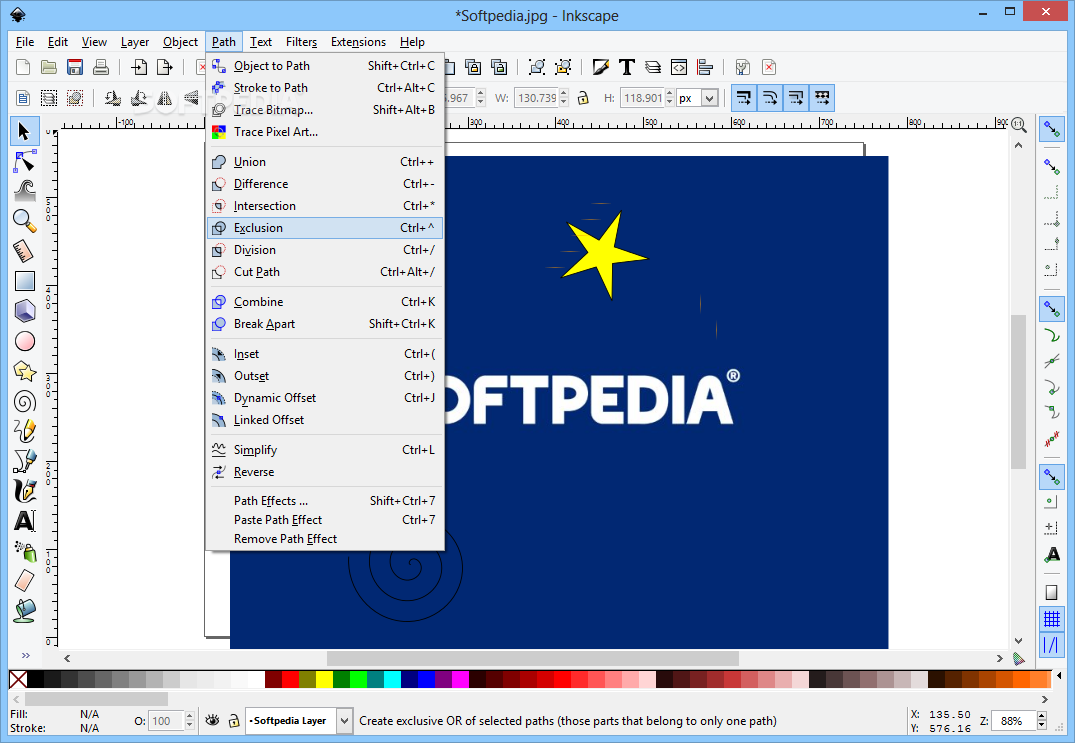Click the Export icon

(x=165, y=67)
